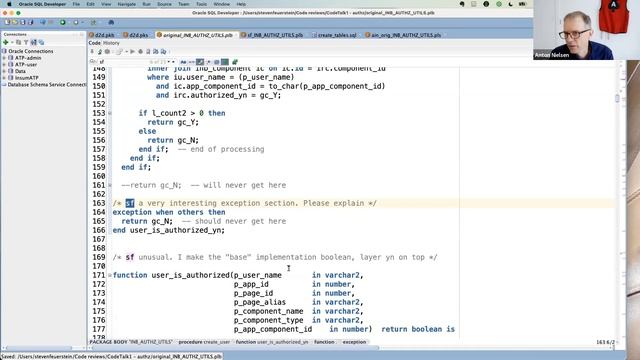Open the Team menu

184,4
